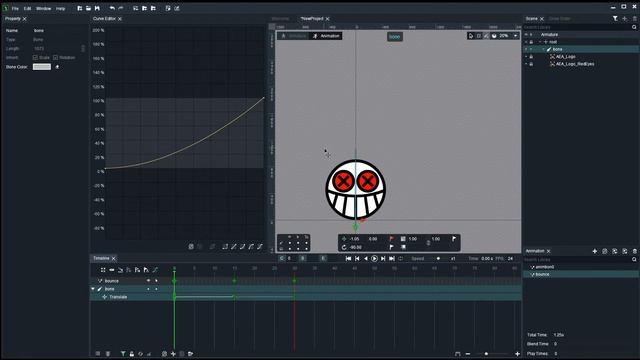
Task: Step to the next frame button
Action: [383, 258]
